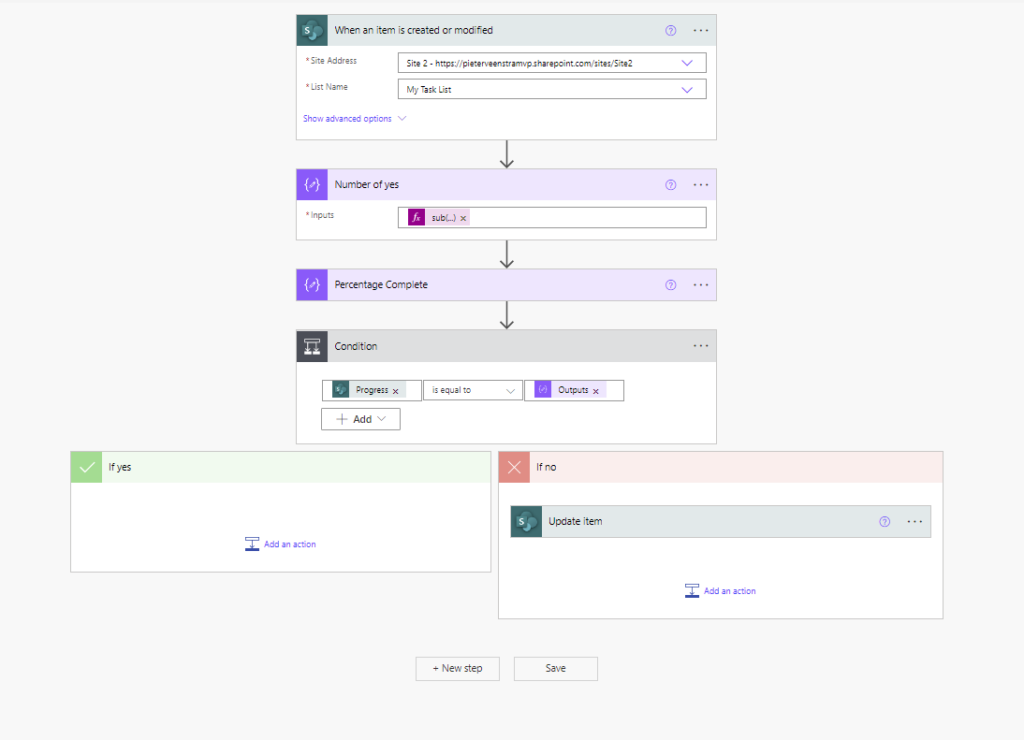Click the My Task List value

point(428,89)
